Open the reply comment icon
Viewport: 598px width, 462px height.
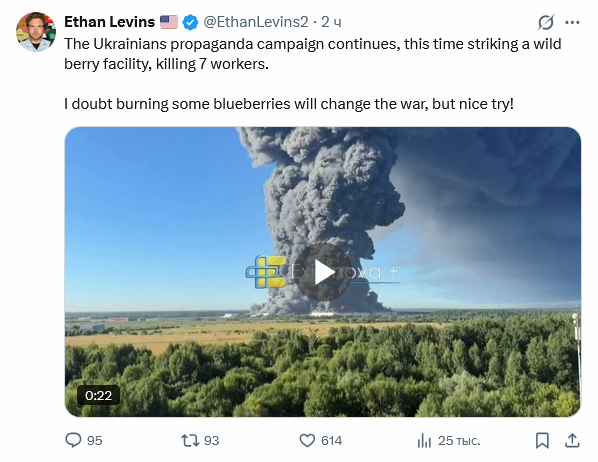(x=73, y=440)
